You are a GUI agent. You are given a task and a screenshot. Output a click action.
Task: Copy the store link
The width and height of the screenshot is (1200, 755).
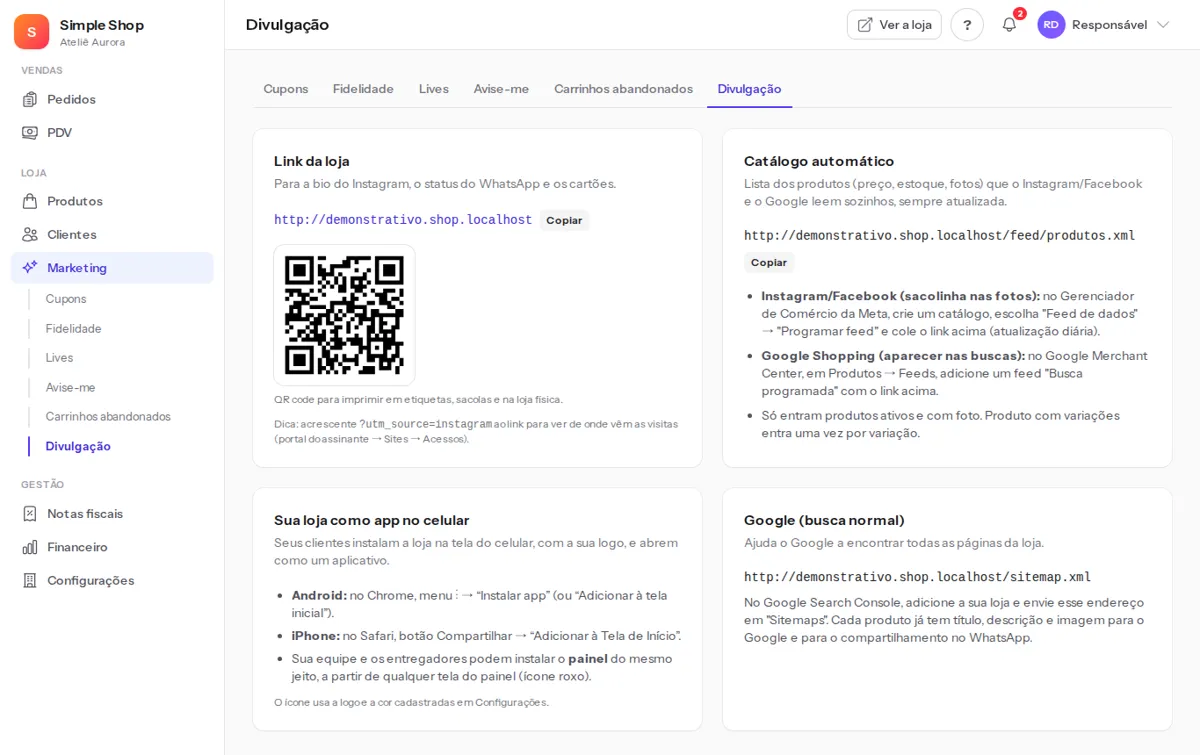[x=564, y=220]
